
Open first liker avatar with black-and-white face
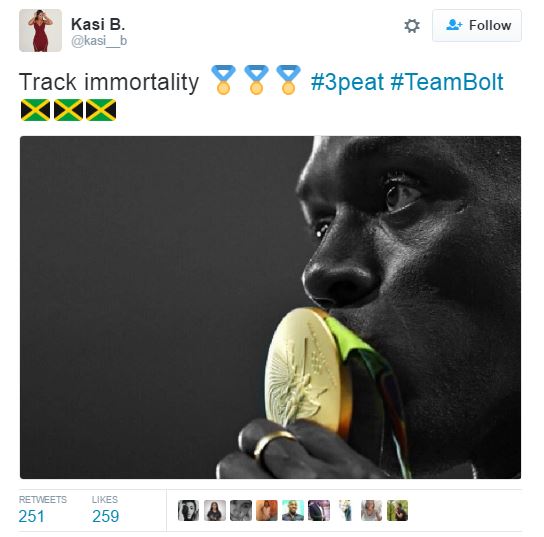tap(188, 510)
